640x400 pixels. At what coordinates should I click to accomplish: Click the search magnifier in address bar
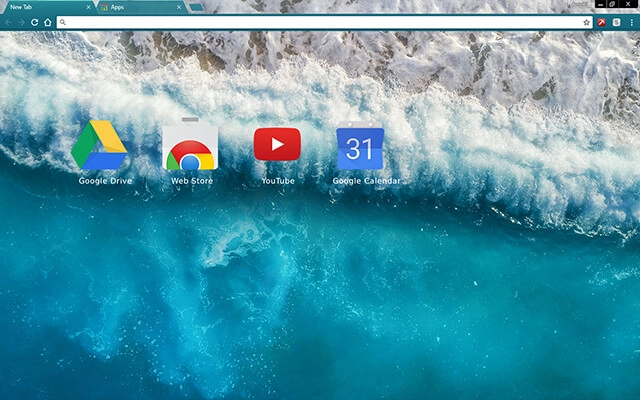(x=62, y=22)
